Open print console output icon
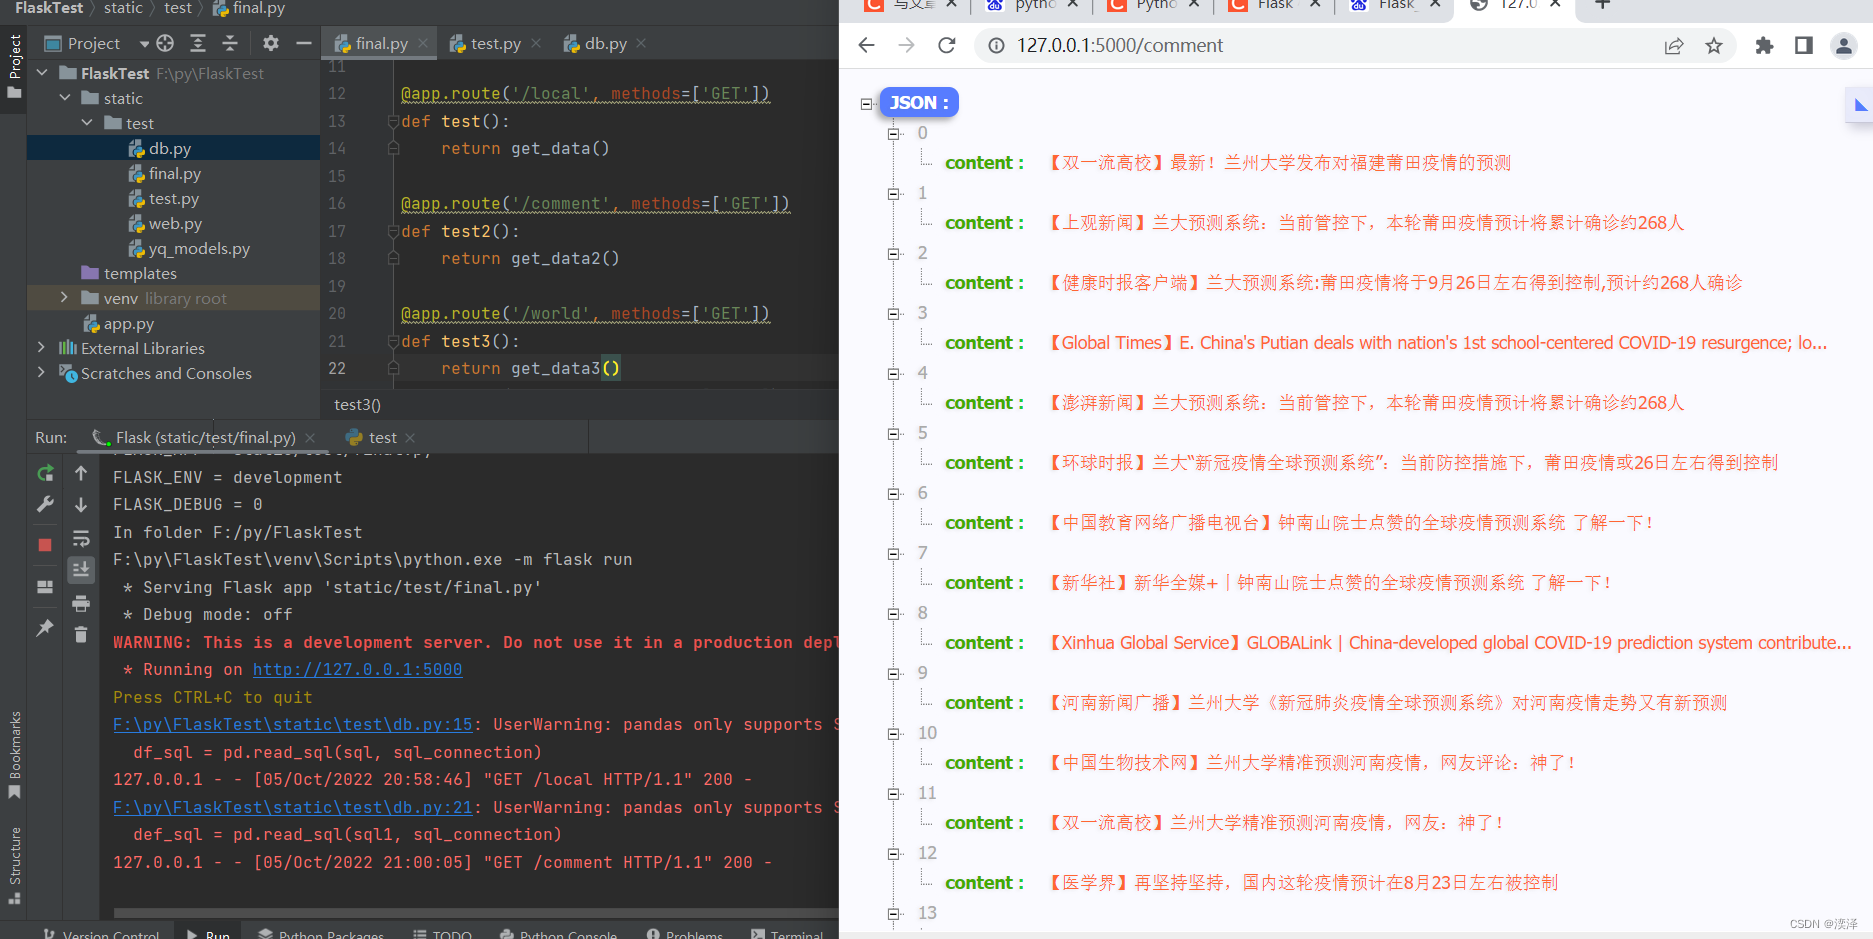Screen dimensions: 1873x939 point(81,603)
